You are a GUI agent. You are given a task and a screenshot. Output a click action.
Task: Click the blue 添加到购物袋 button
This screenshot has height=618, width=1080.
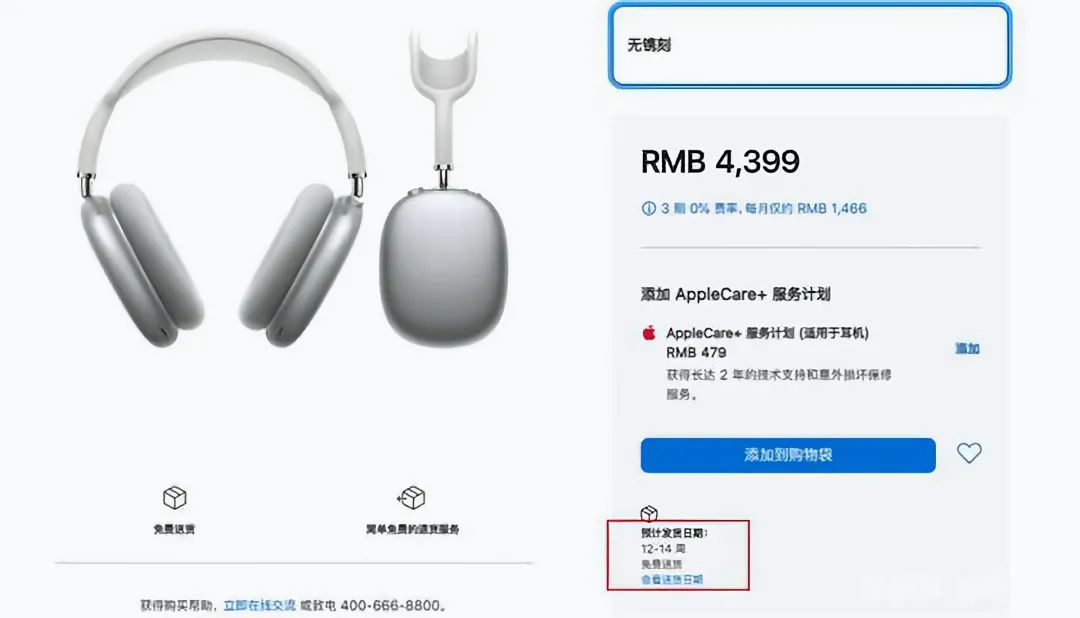[788, 455]
